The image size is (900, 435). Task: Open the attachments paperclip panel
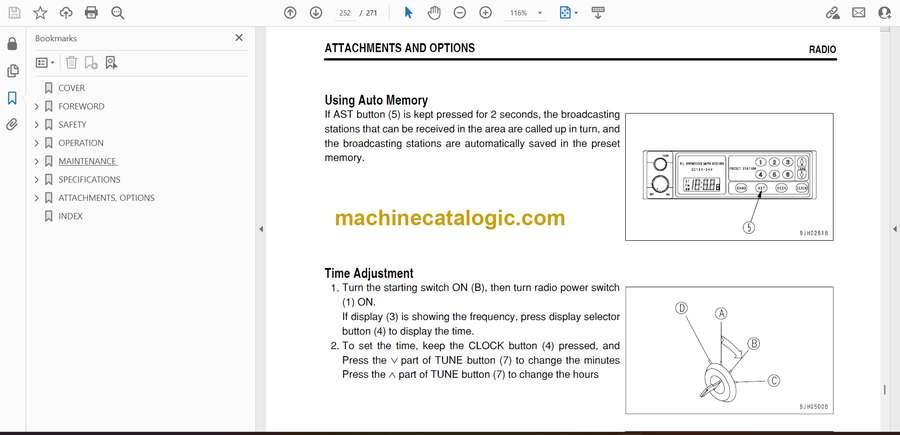[x=12, y=125]
